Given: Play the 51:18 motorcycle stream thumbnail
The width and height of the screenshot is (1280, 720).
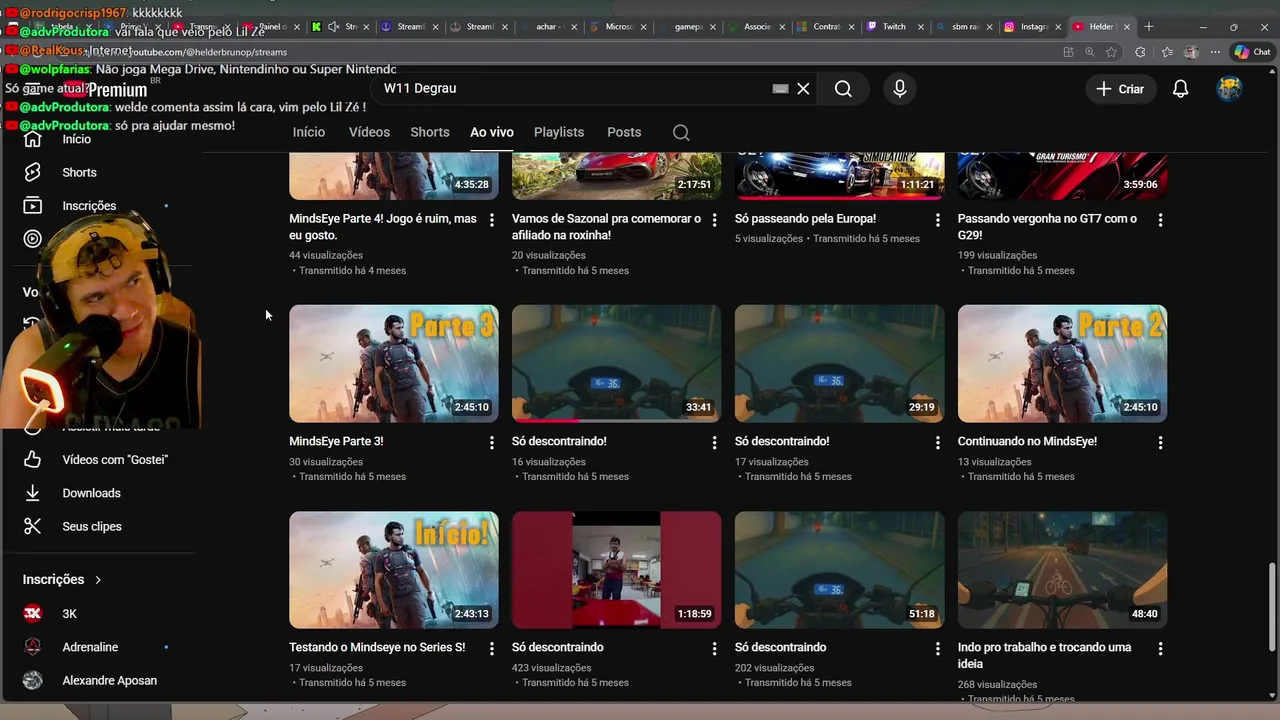Looking at the screenshot, I should pyautogui.click(x=839, y=570).
